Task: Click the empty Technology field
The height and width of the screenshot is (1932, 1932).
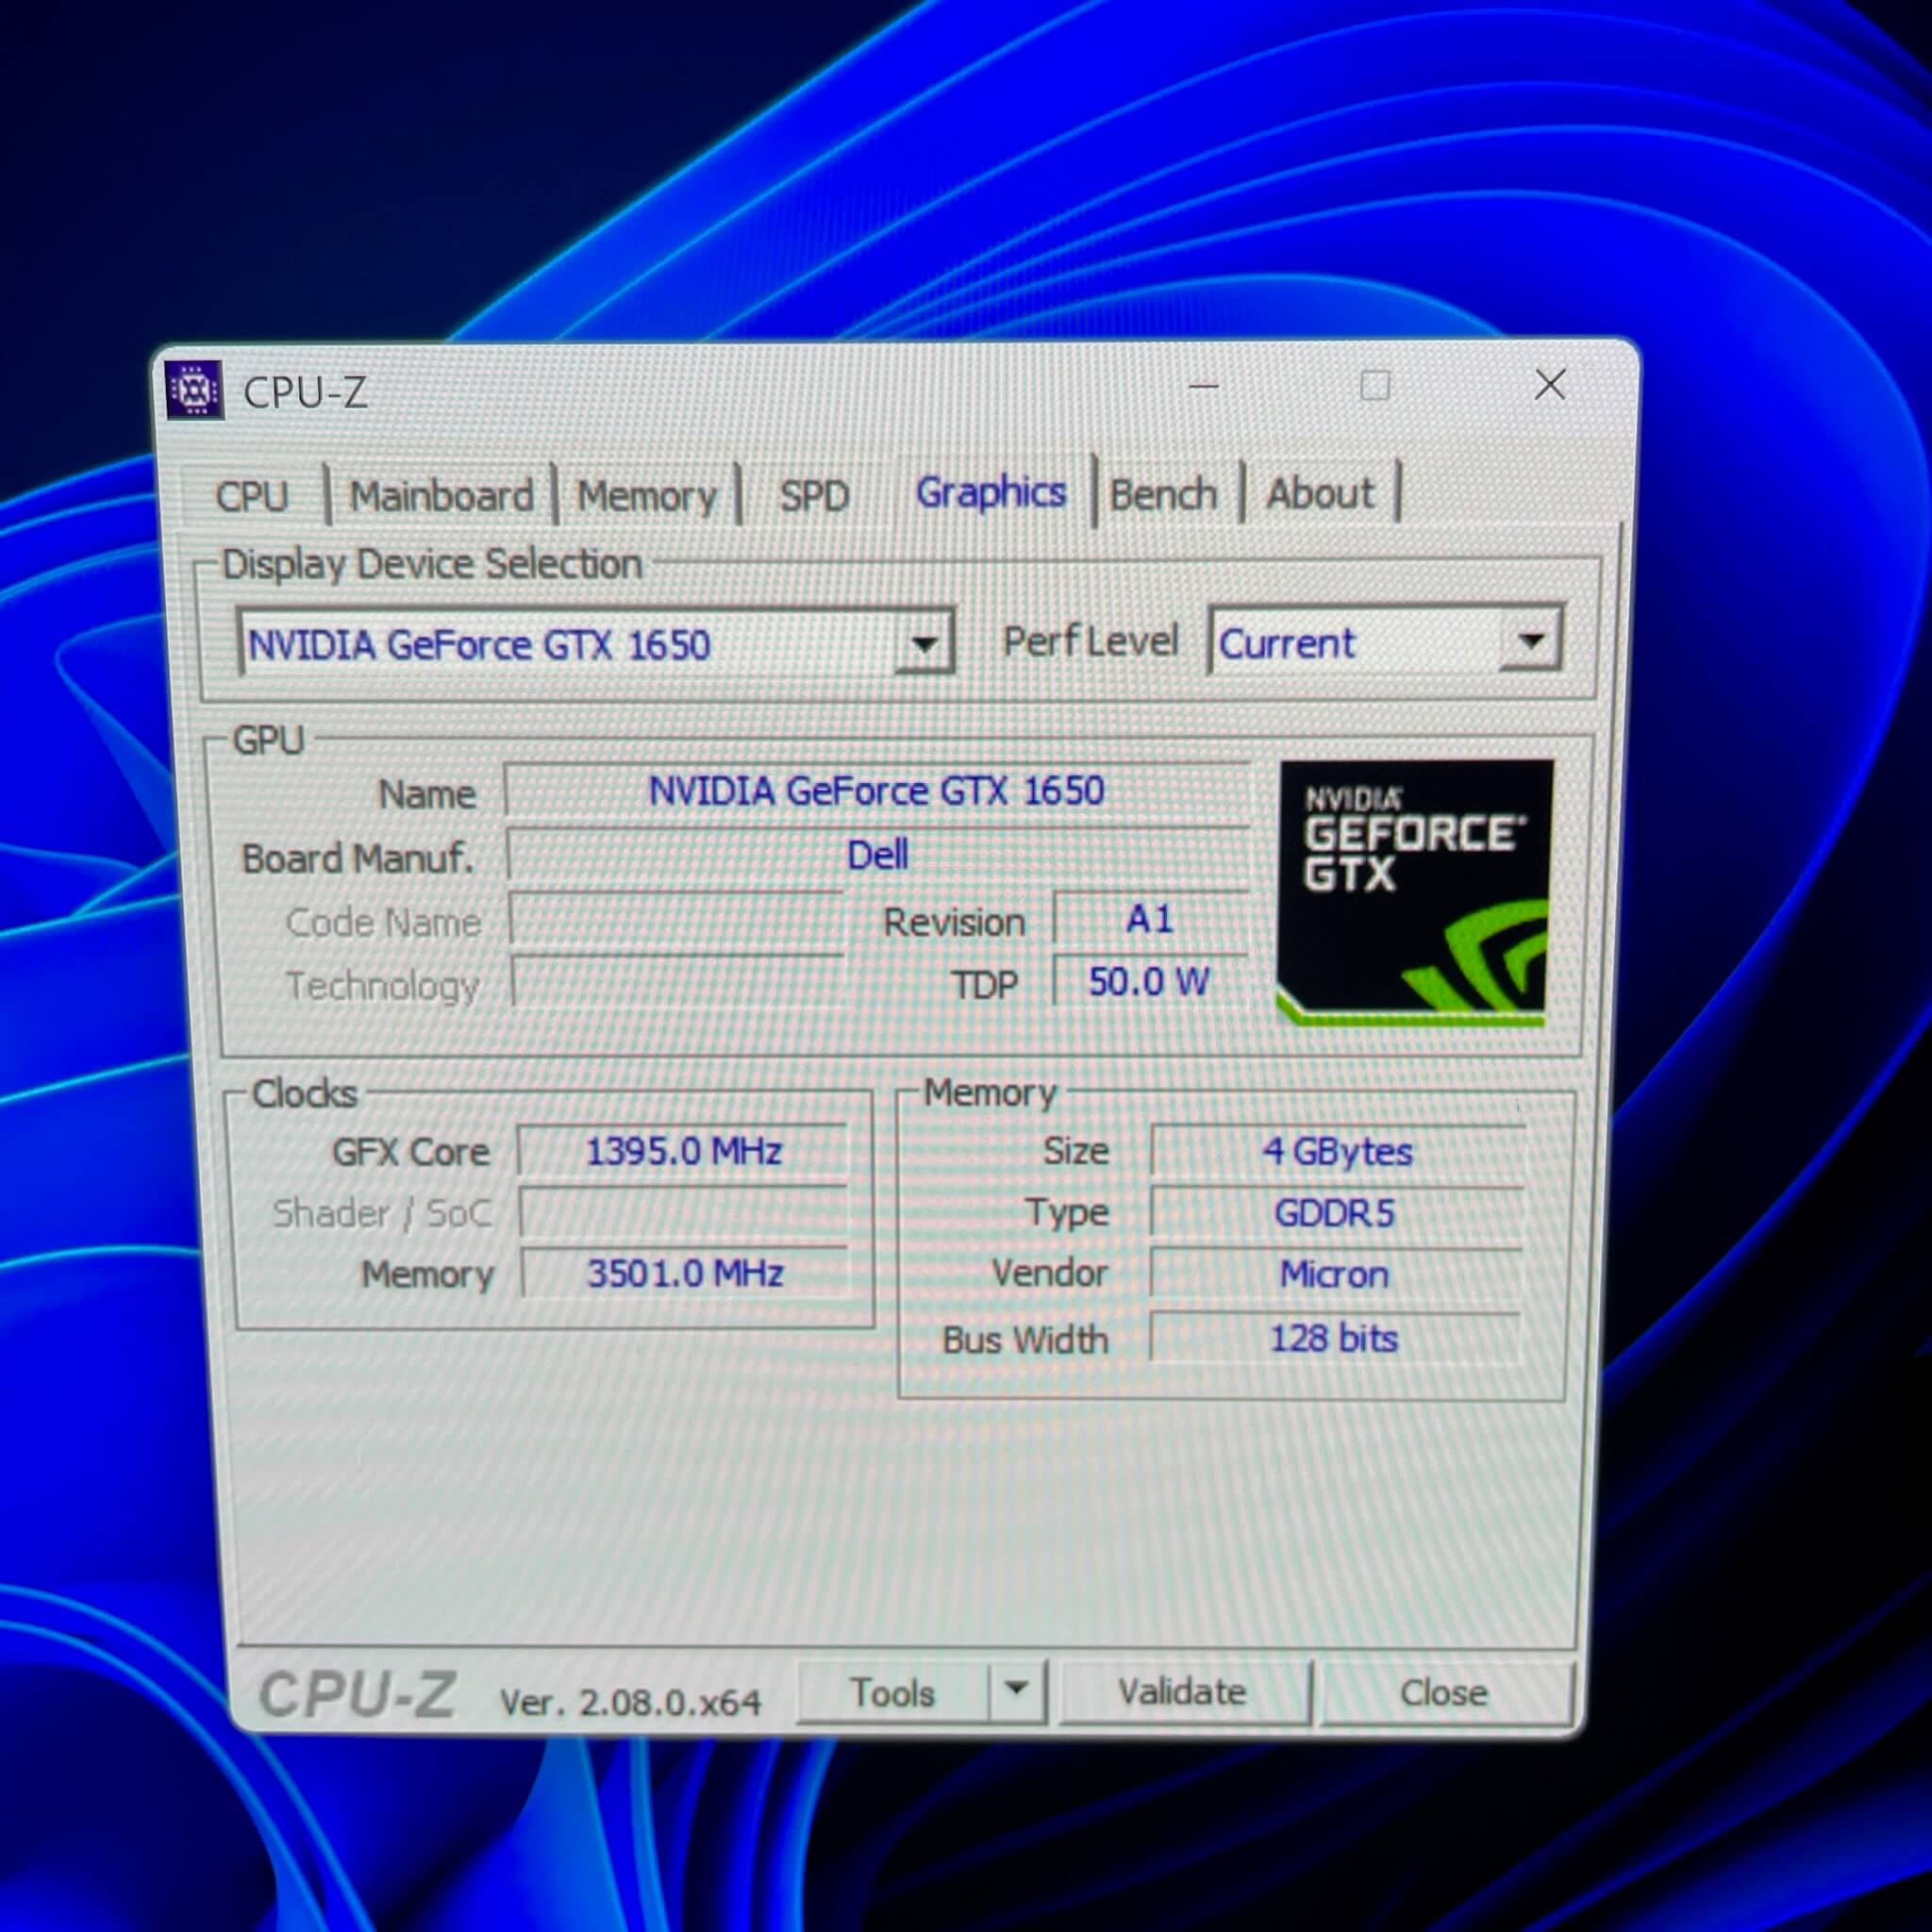Action: (x=678, y=982)
